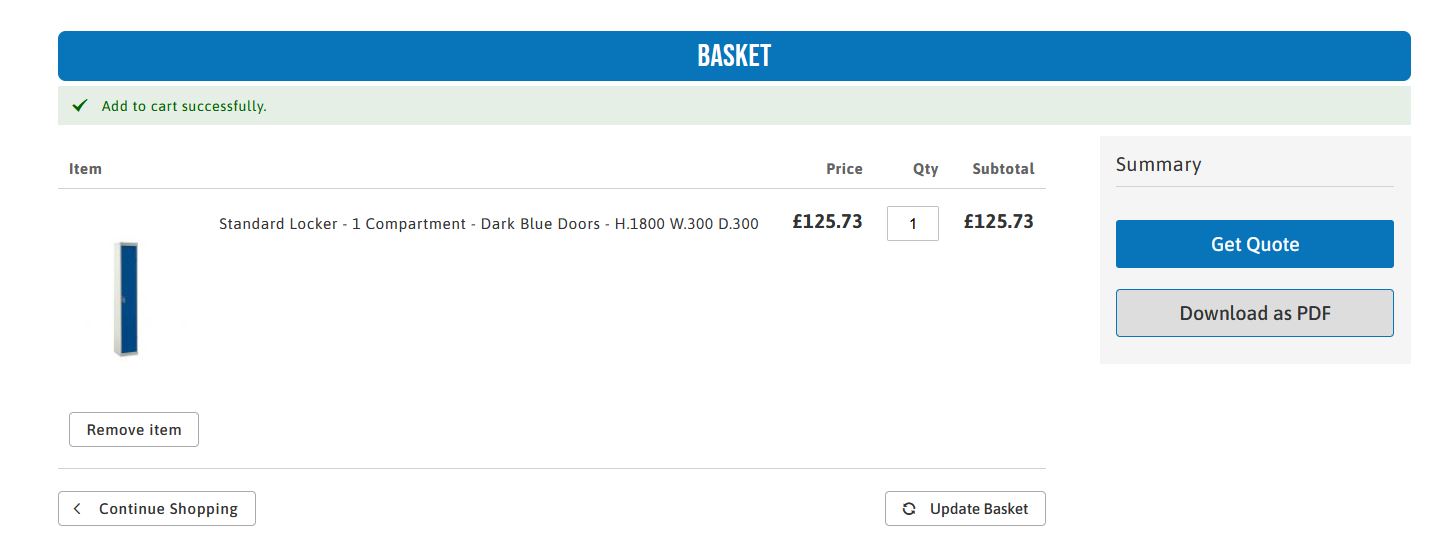Viewport: 1445px width, 550px height.
Task: Click the Continue Shopping button
Action: [x=157, y=509]
